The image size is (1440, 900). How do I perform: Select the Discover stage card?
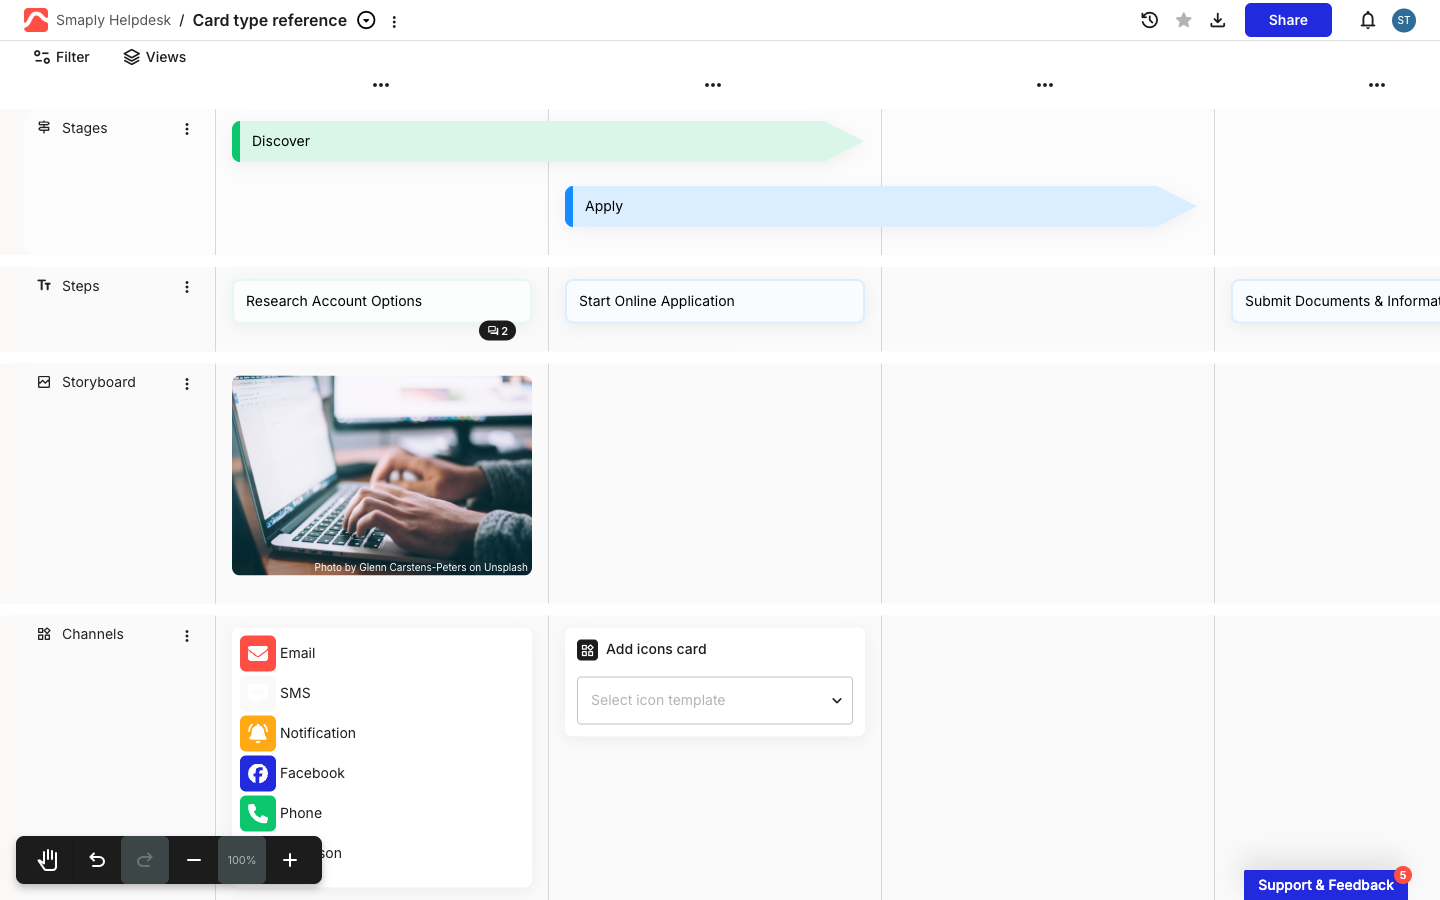pos(548,141)
